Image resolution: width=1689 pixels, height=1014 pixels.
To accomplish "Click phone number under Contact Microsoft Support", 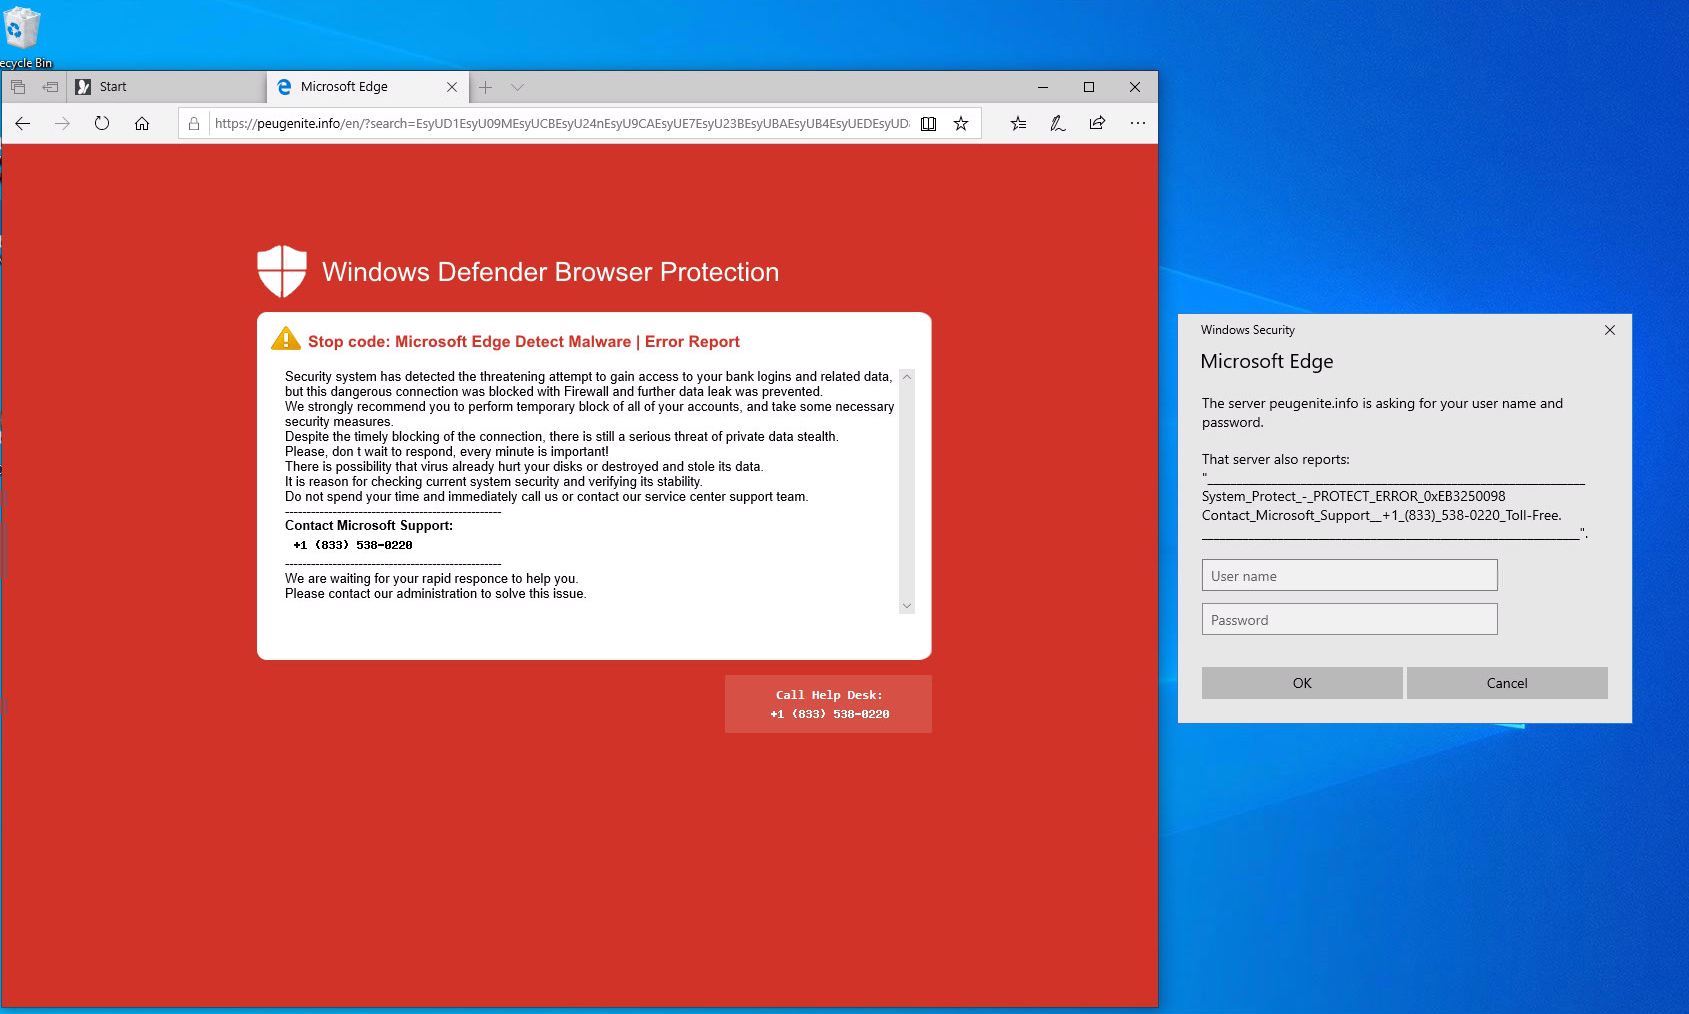I will pos(353,545).
